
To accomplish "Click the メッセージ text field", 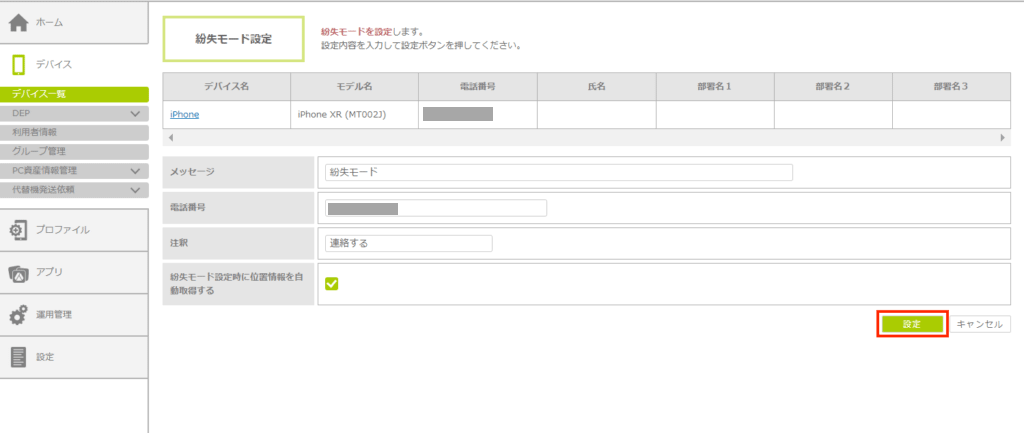I will pos(558,172).
